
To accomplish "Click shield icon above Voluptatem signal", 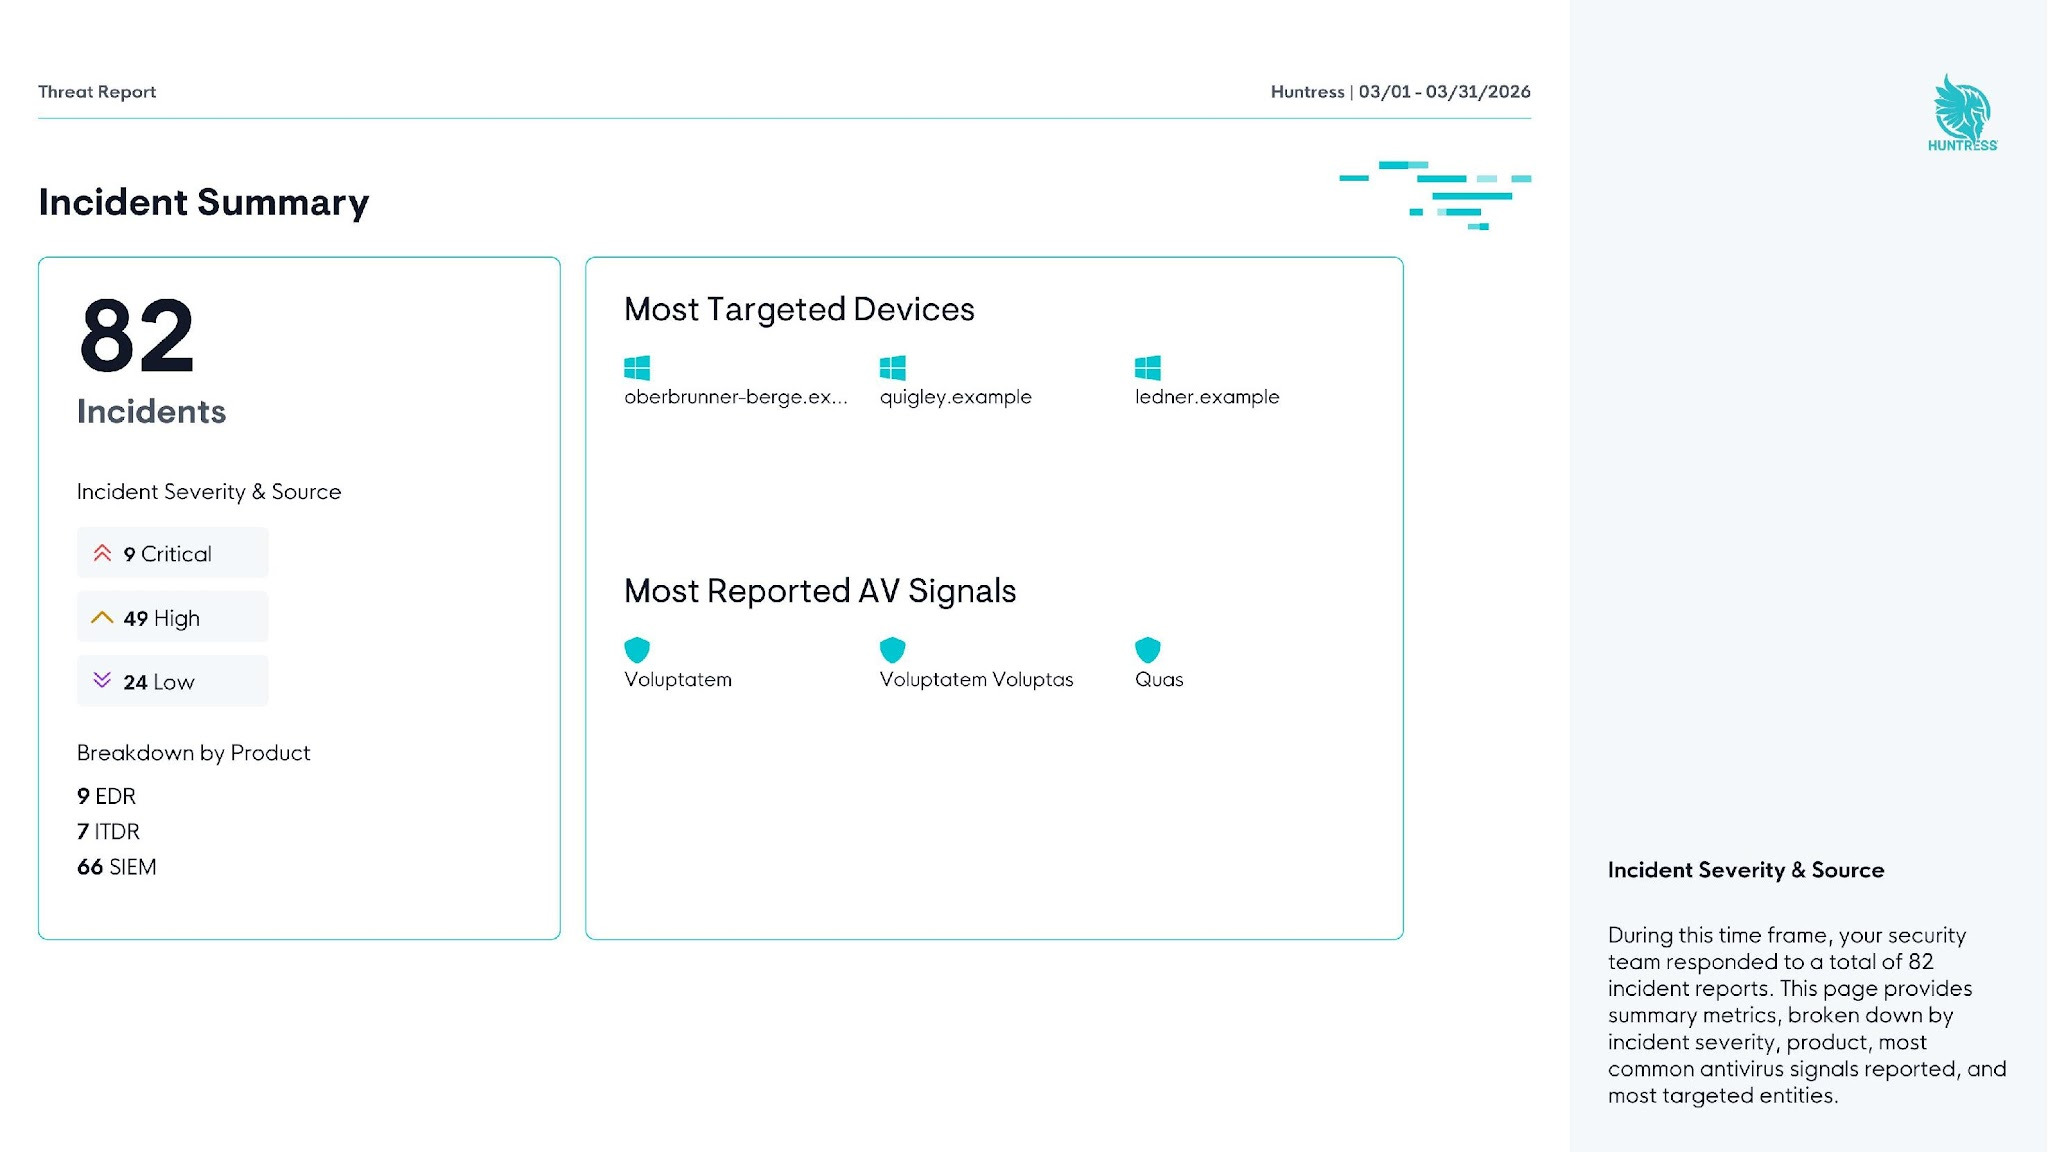I will [x=637, y=650].
